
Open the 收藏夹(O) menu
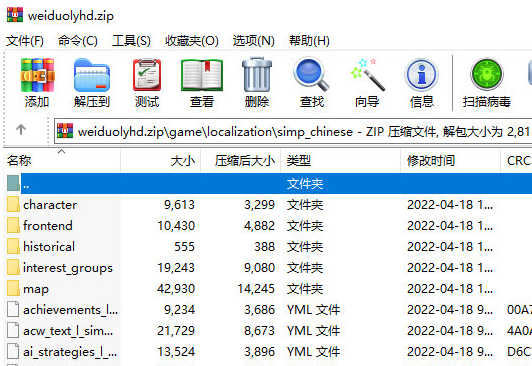point(192,41)
